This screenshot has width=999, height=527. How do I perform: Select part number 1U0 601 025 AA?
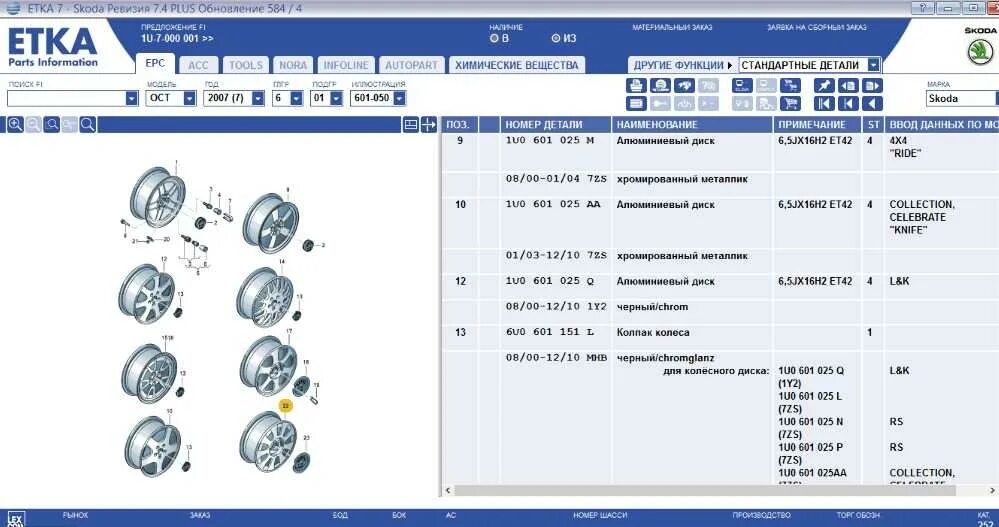[553, 204]
